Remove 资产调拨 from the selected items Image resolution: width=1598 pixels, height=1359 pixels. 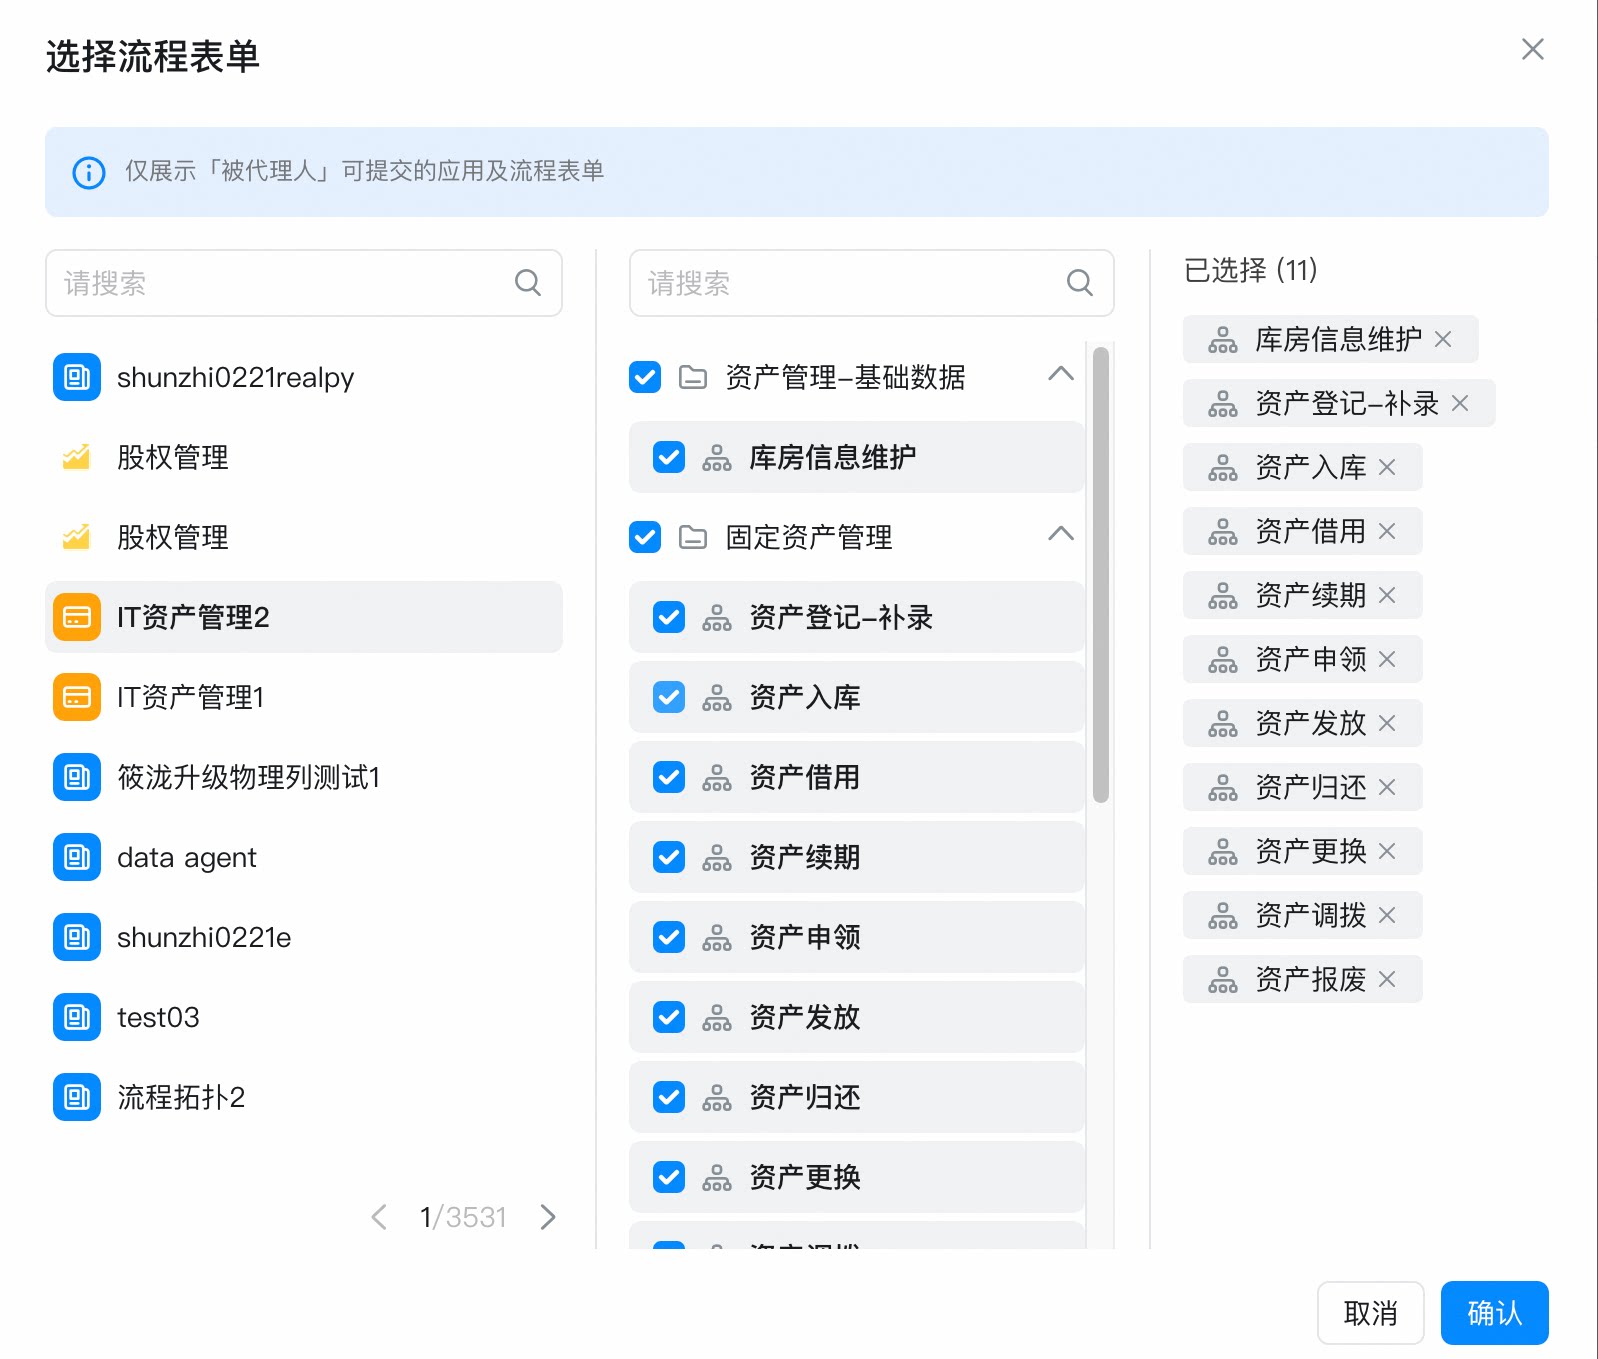pos(1387,915)
